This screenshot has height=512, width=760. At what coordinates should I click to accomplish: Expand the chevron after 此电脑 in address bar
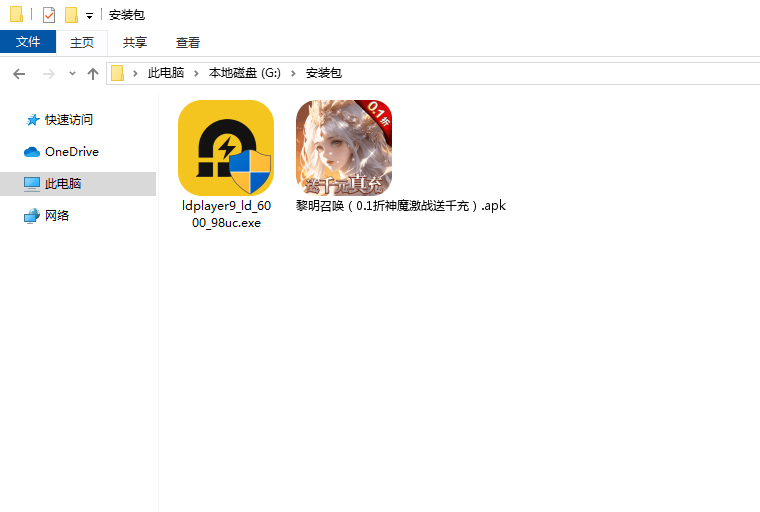tap(199, 74)
